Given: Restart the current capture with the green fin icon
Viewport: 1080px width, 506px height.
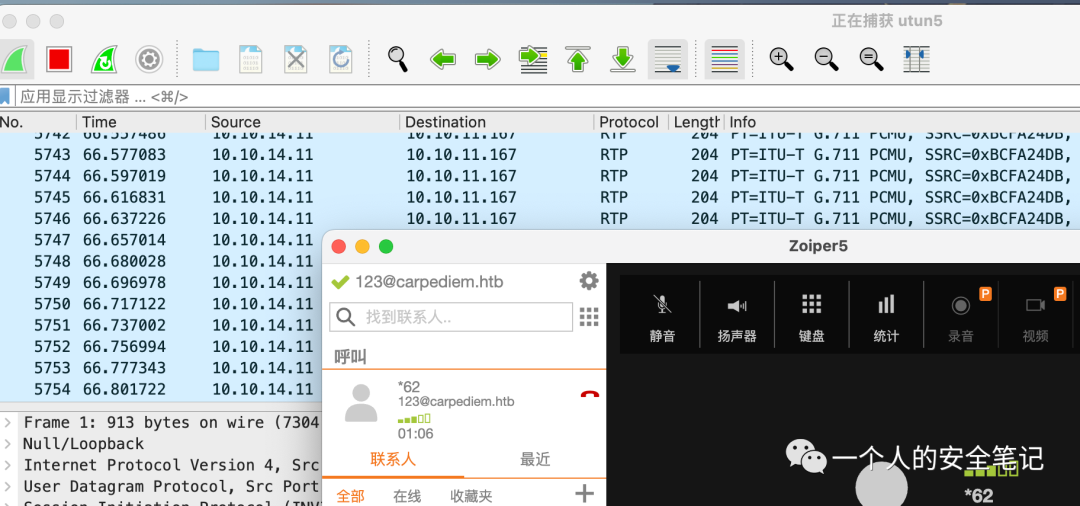Looking at the screenshot, I should coord(104,59).
